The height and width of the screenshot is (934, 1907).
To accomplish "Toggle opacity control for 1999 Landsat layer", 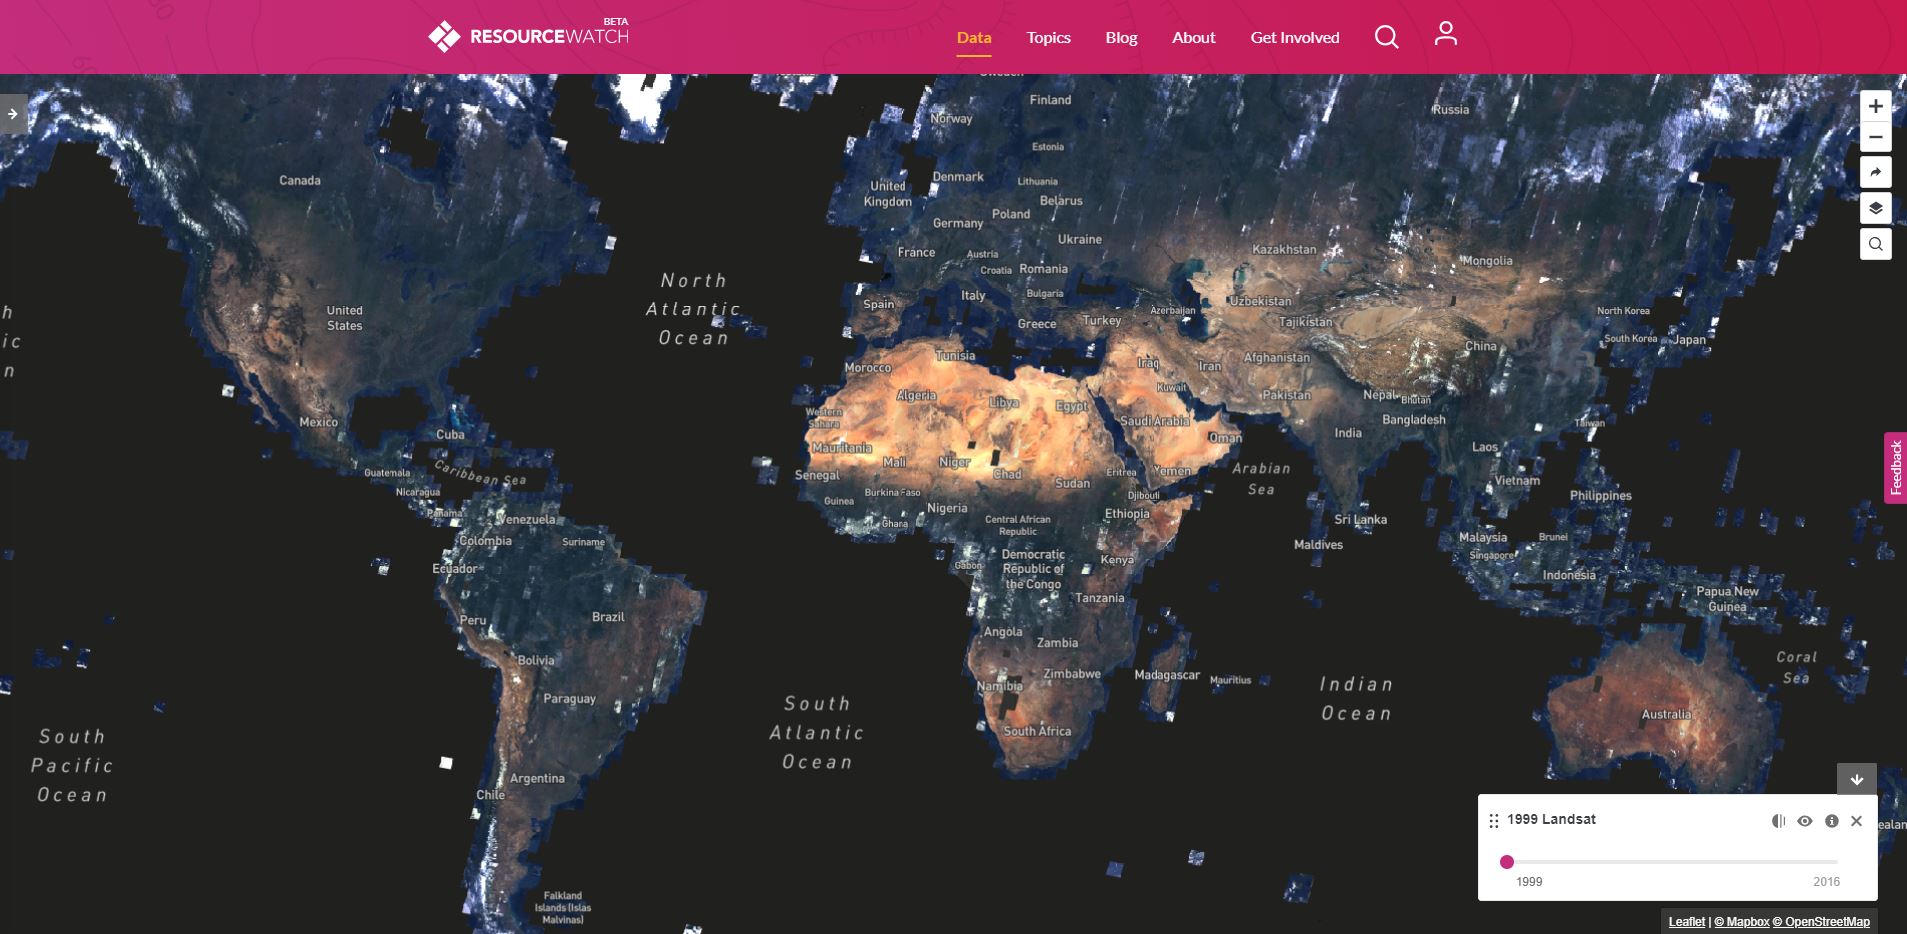I will click(1778, 821).
